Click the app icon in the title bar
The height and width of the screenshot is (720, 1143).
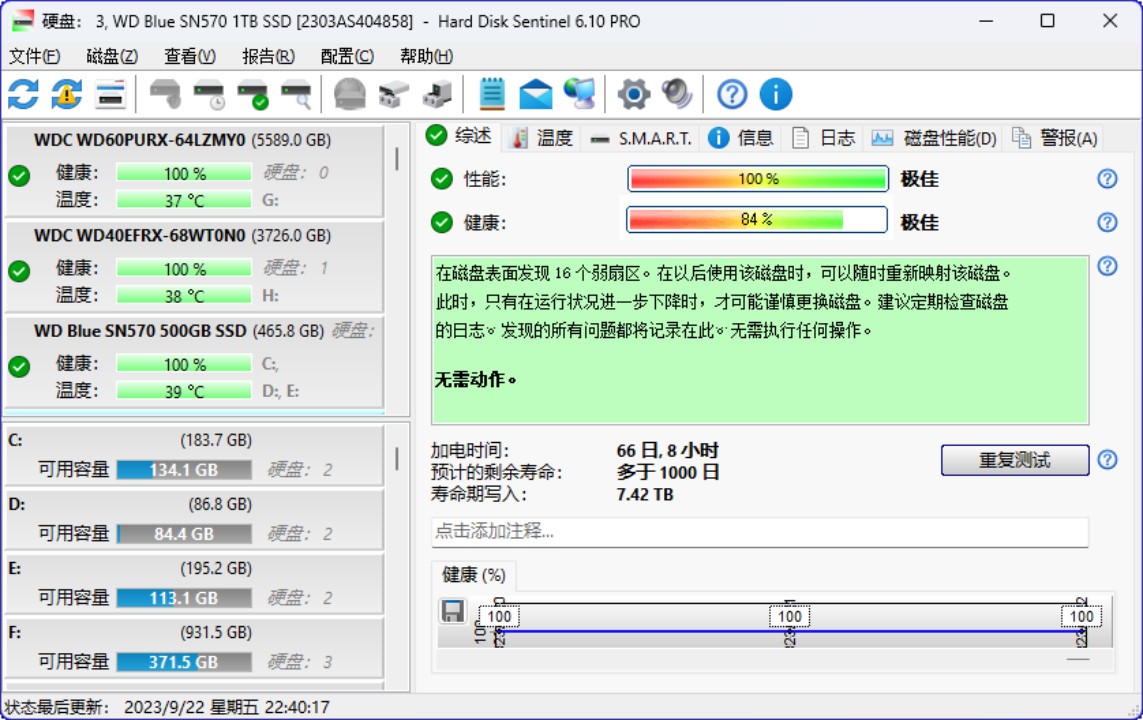(23, 21)
